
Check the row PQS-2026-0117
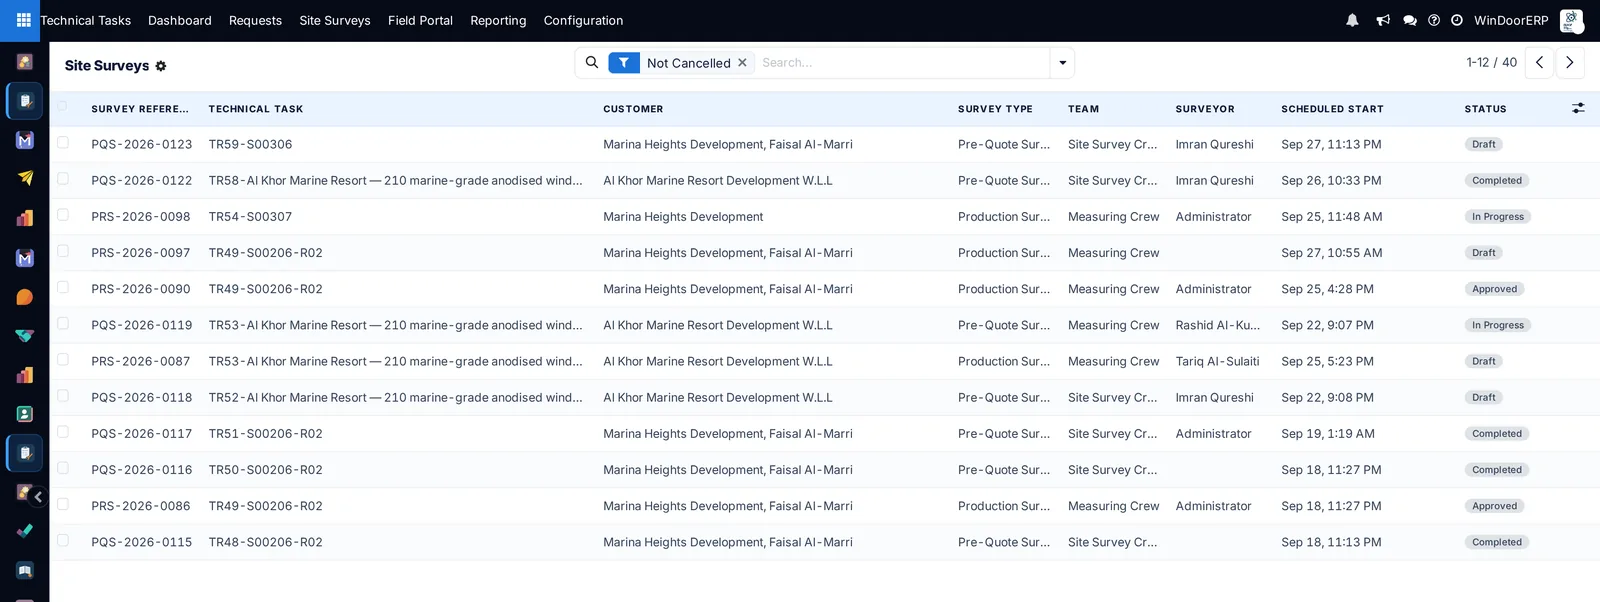pyautogui.click(x=63, y=432)
